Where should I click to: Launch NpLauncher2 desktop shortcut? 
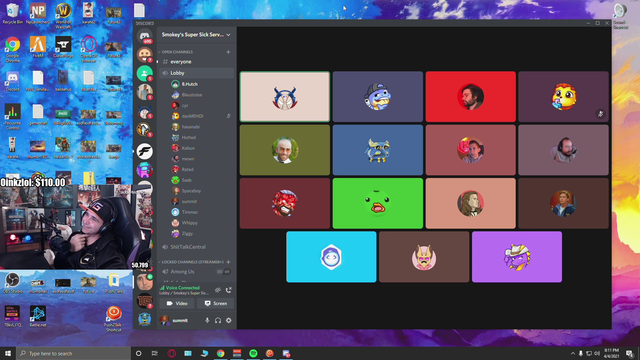38,13
